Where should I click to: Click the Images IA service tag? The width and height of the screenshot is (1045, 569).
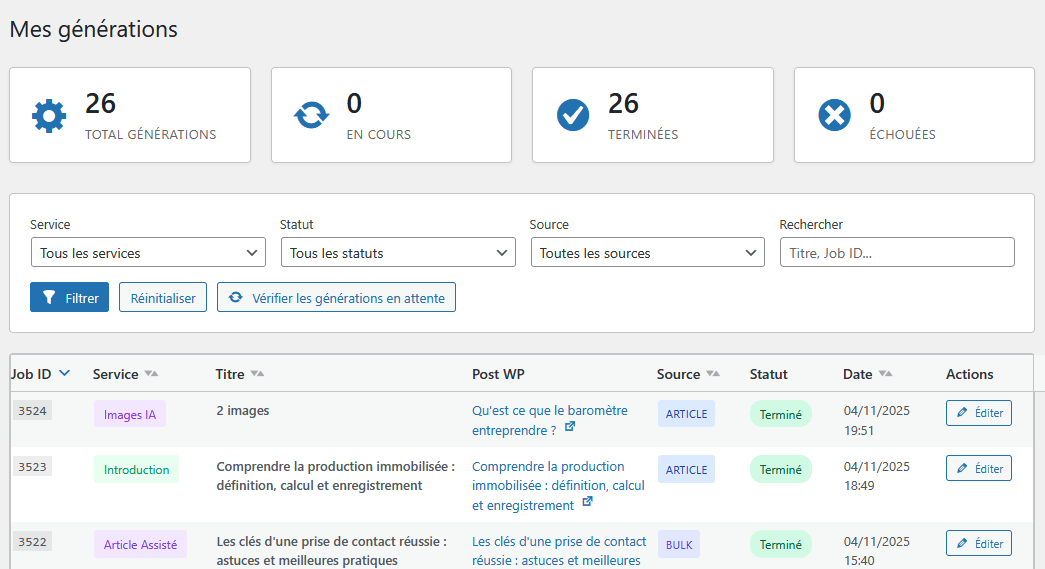(x=130, y=414)
